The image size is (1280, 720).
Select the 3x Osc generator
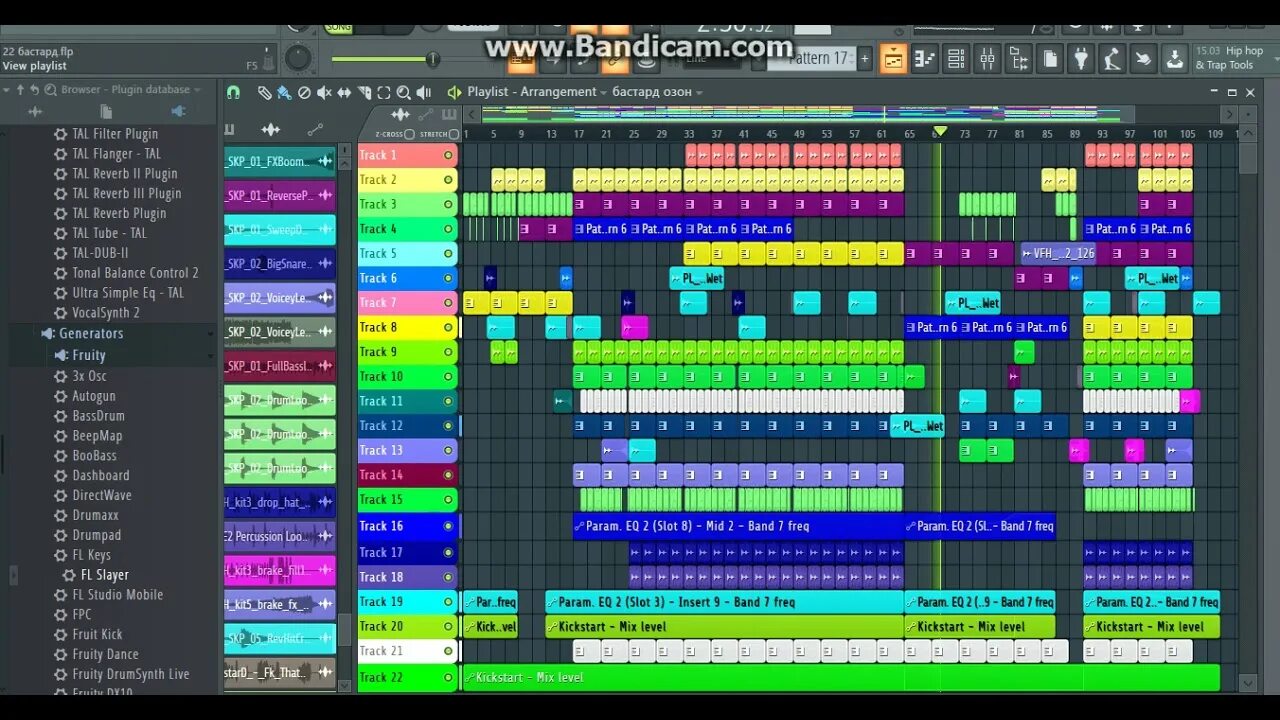pos(89,376)
